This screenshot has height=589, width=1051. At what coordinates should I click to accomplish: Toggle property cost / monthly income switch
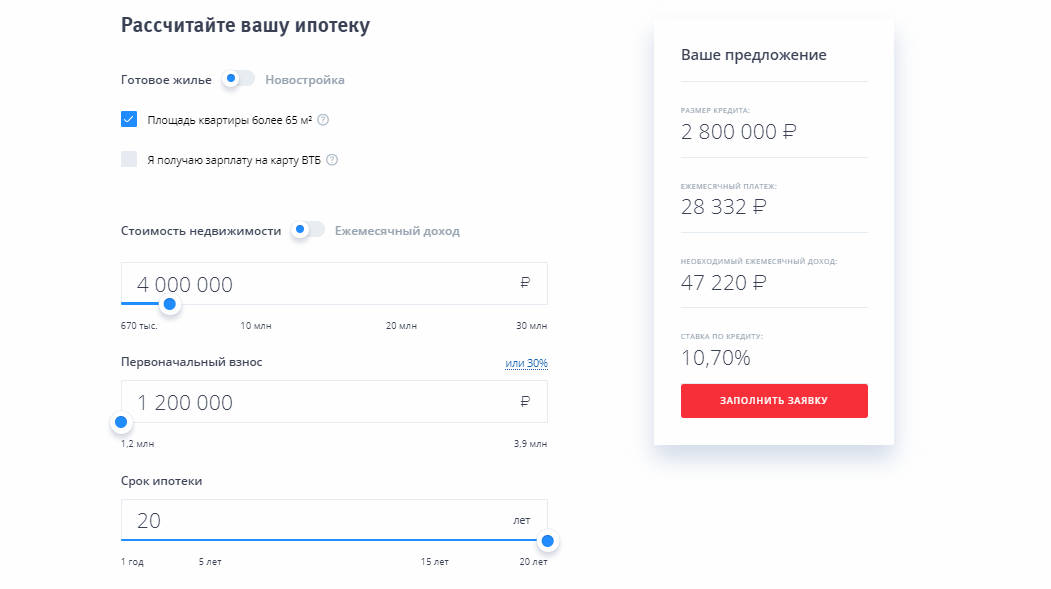point(308,230)
